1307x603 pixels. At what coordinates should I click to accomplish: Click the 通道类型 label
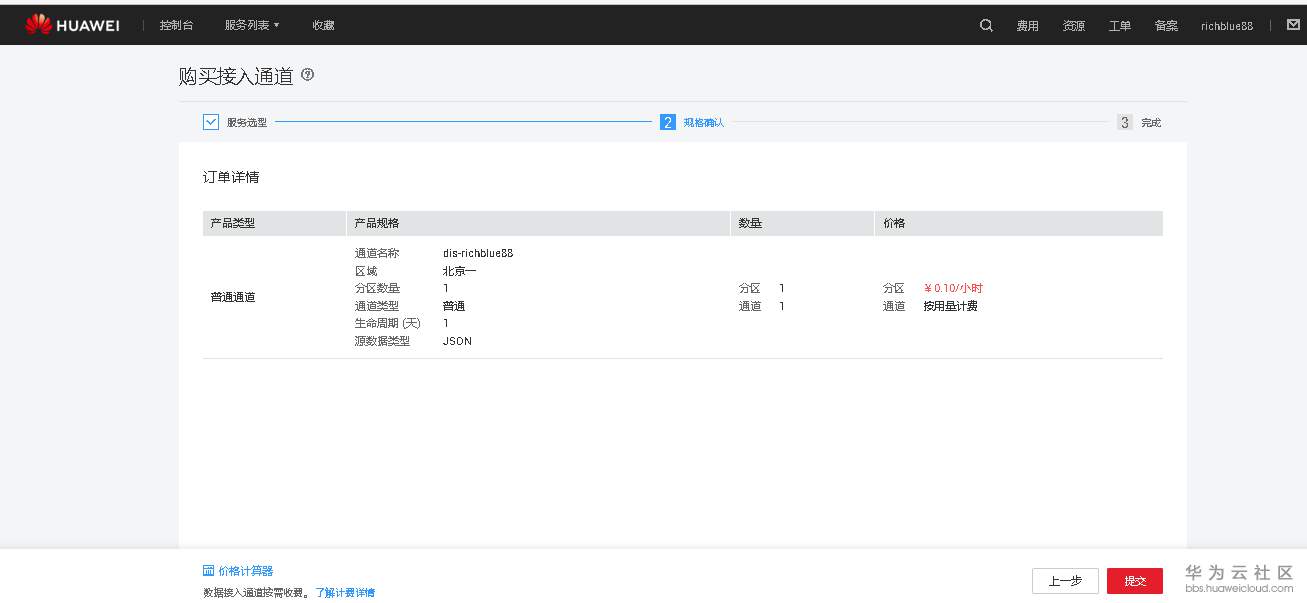tap(377, 306)
